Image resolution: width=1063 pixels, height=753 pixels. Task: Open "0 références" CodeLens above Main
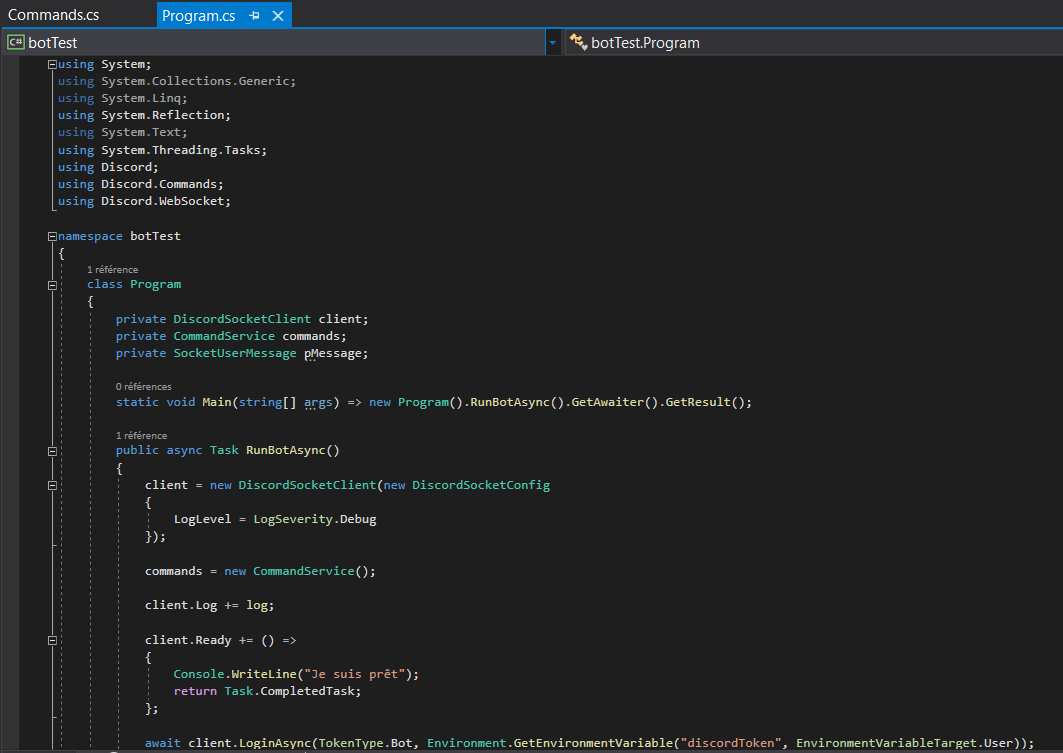pos(143,386)
